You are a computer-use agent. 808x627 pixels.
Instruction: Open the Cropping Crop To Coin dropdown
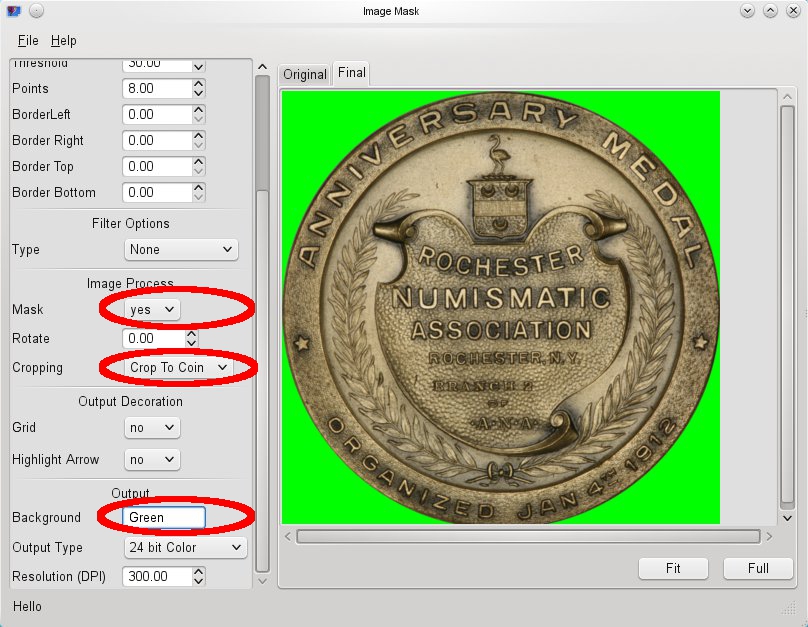178,368
